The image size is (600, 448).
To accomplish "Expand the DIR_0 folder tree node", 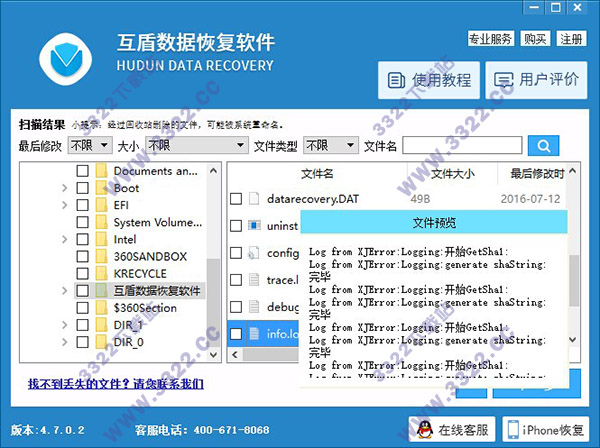I will click(x=64, y=342).
